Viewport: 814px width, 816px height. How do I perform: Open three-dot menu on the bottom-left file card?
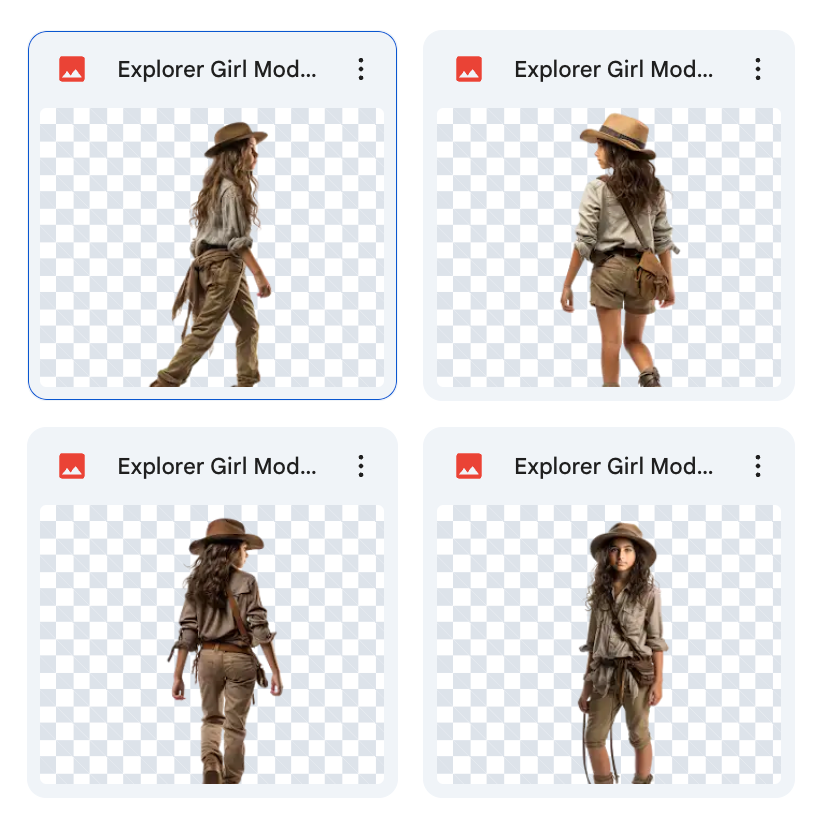[361, 466]
